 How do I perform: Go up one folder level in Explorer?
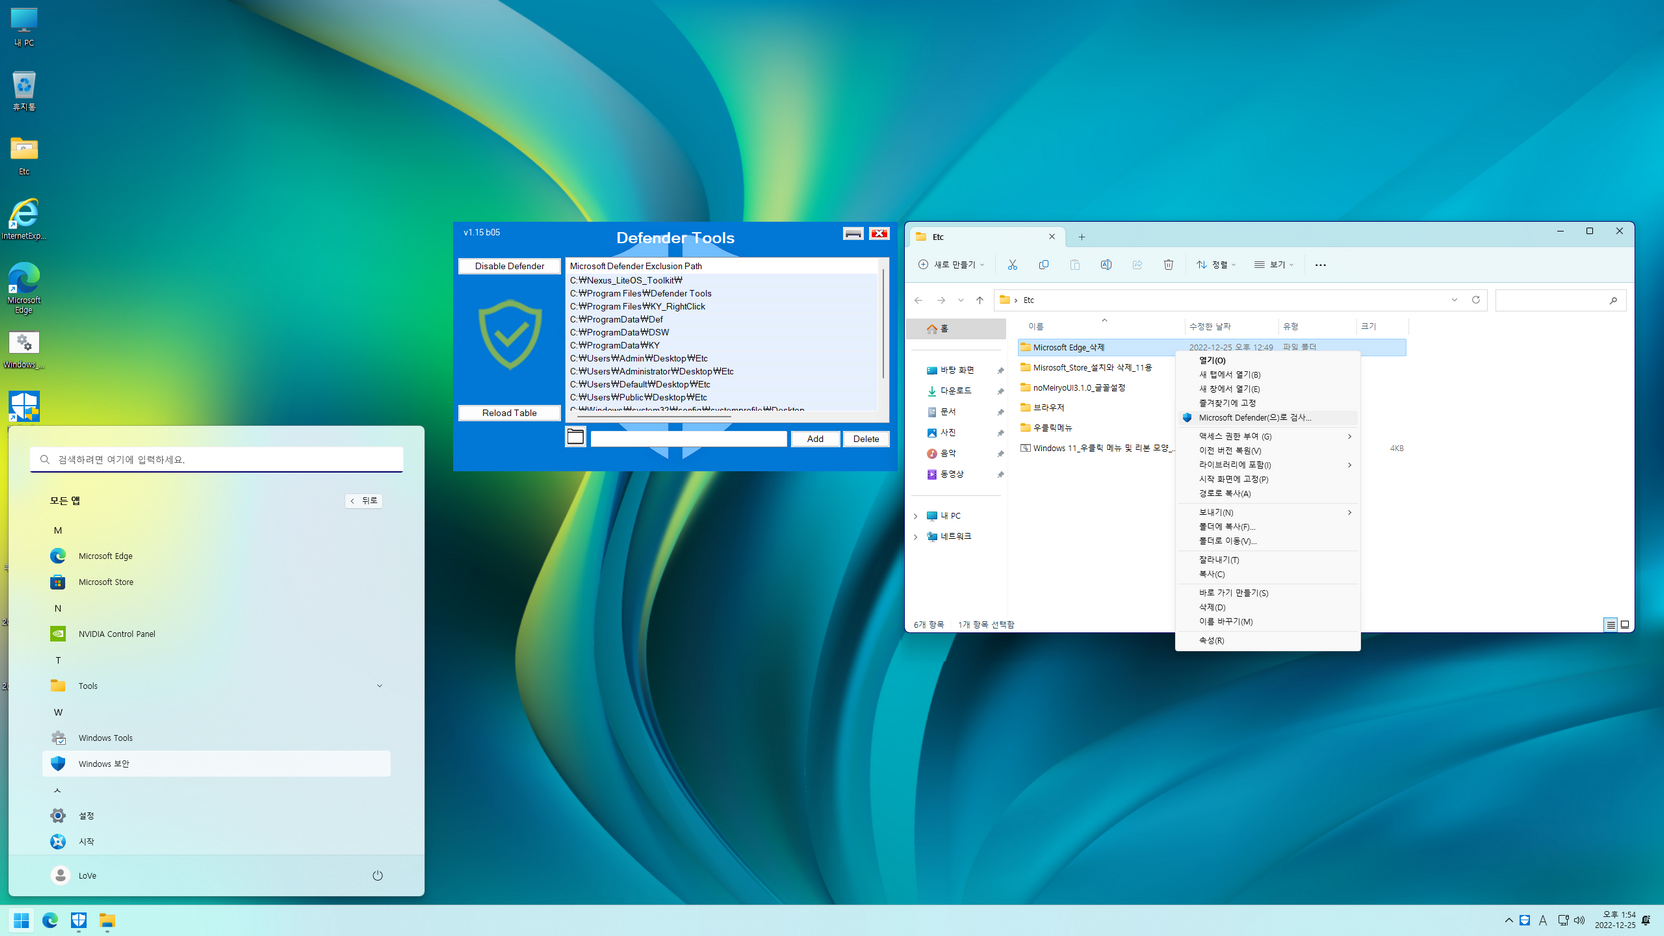(x=980, y=300)
